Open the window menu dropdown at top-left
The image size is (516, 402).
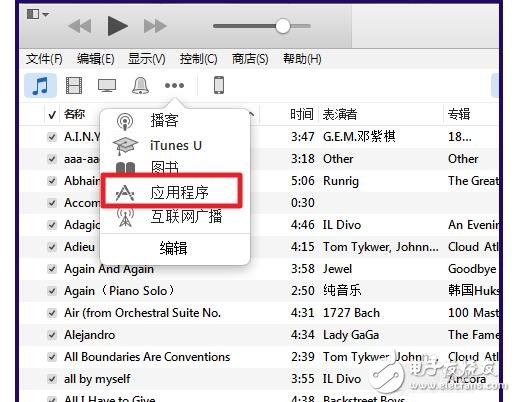(38, 14)
